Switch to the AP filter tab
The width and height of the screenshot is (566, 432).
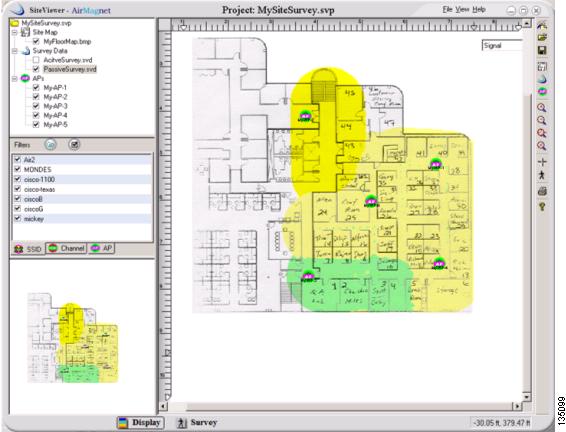(x=101, y=248)
